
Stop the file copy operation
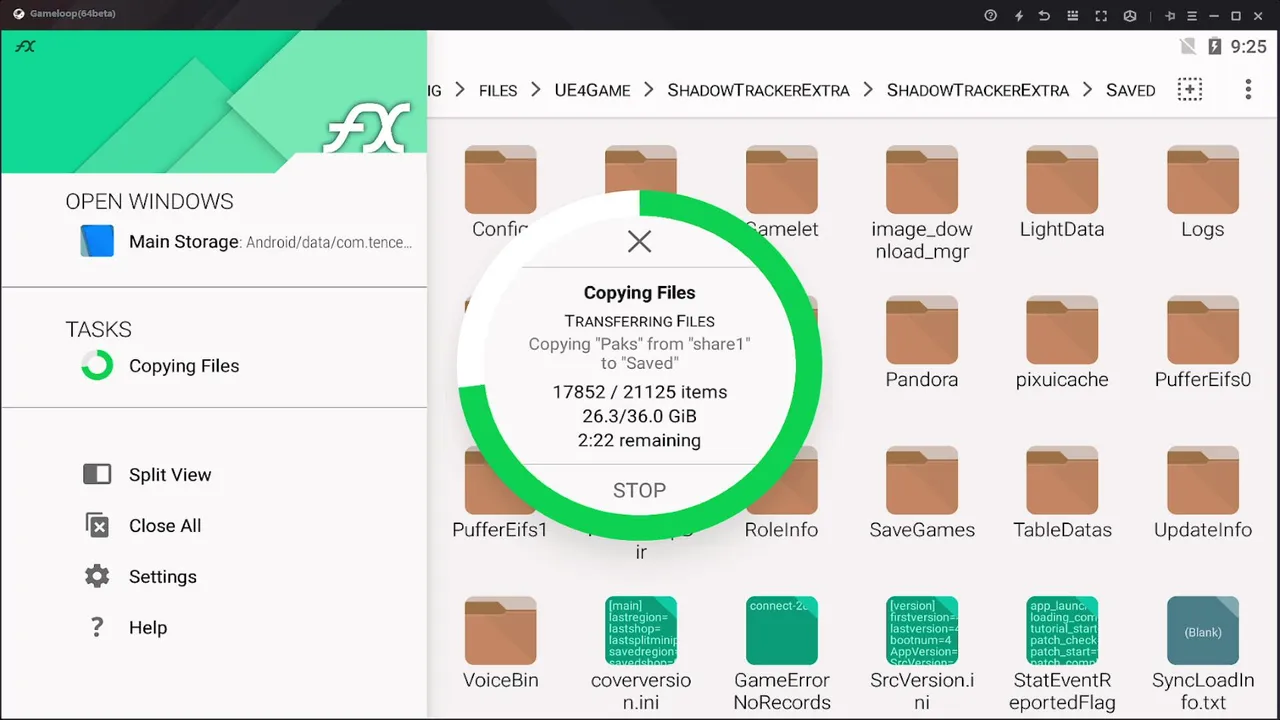point(639,490)
